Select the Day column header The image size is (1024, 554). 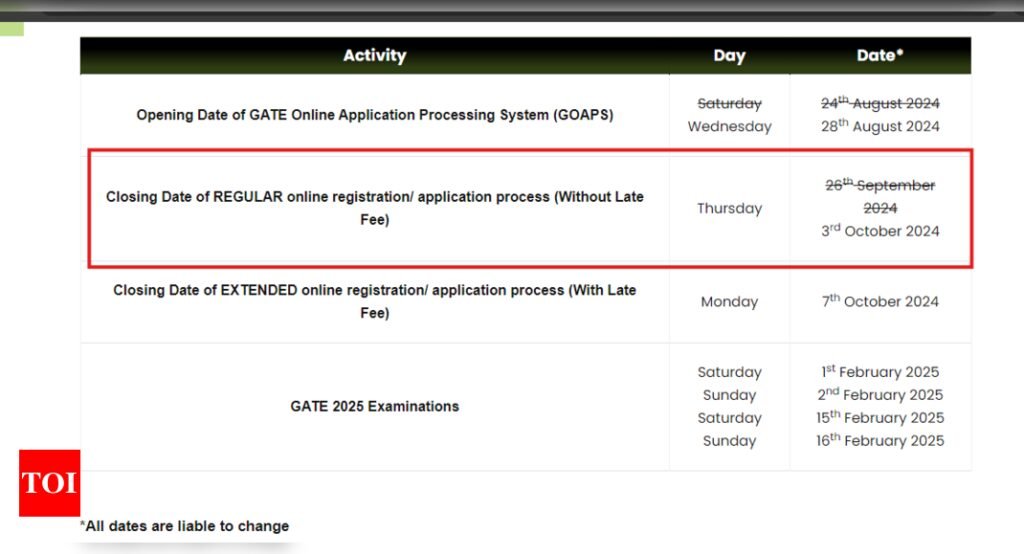point(729,56)
